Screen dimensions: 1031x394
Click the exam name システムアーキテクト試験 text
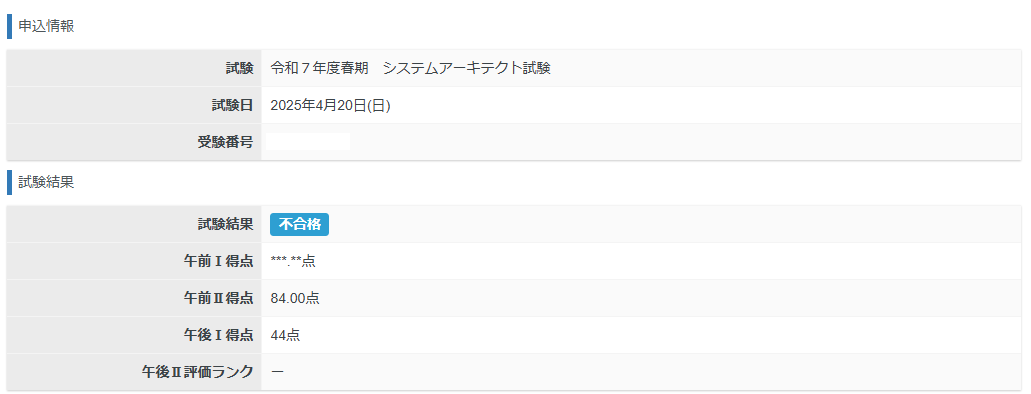tap(466, 68)
